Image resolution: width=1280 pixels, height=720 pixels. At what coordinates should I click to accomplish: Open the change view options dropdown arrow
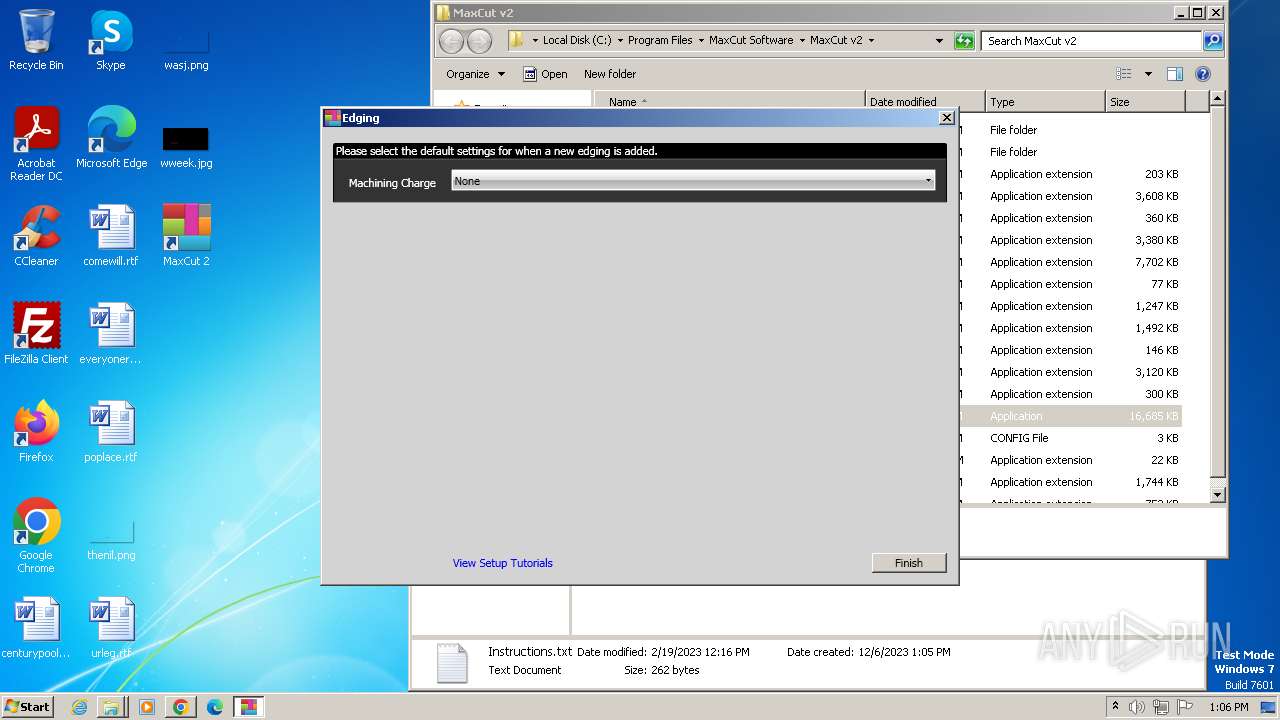tap(1148, 74)
